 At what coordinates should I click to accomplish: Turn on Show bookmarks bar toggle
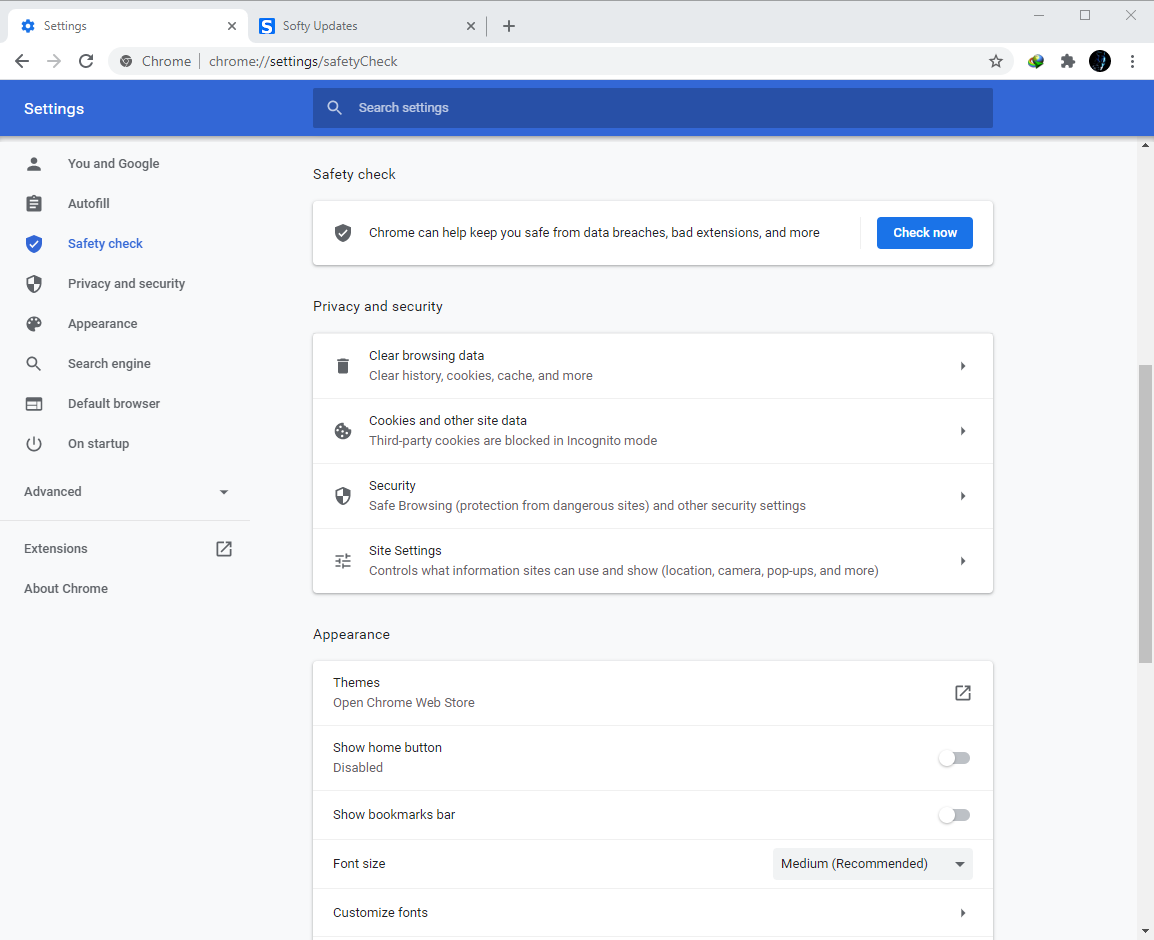coord(954,815)
